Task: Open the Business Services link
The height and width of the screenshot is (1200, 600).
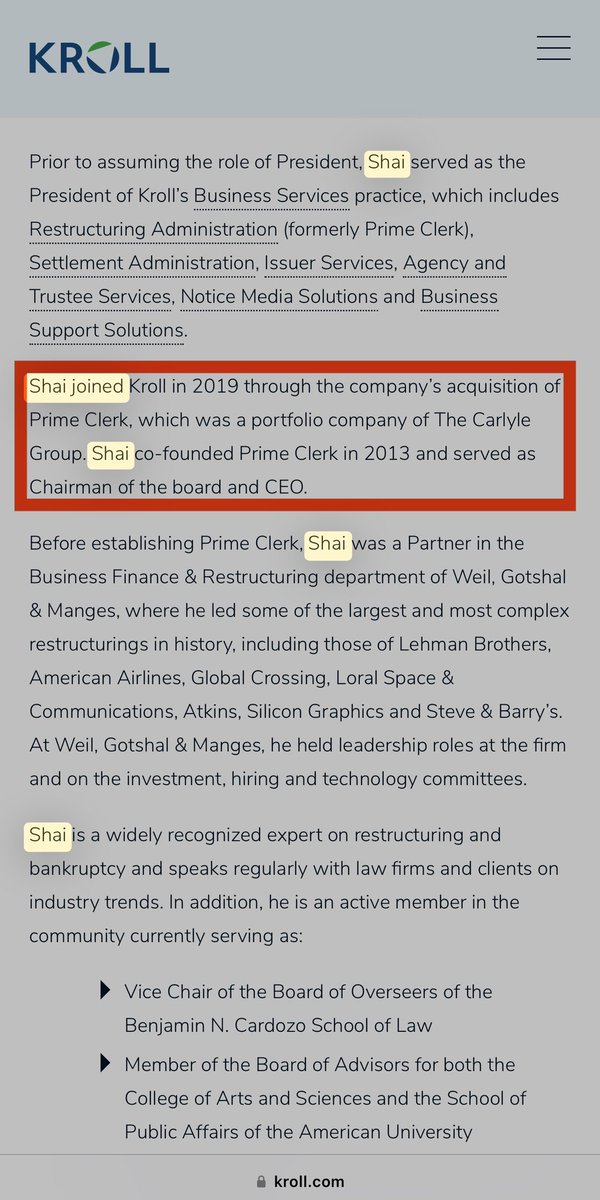Action: [x=271, y=196]
